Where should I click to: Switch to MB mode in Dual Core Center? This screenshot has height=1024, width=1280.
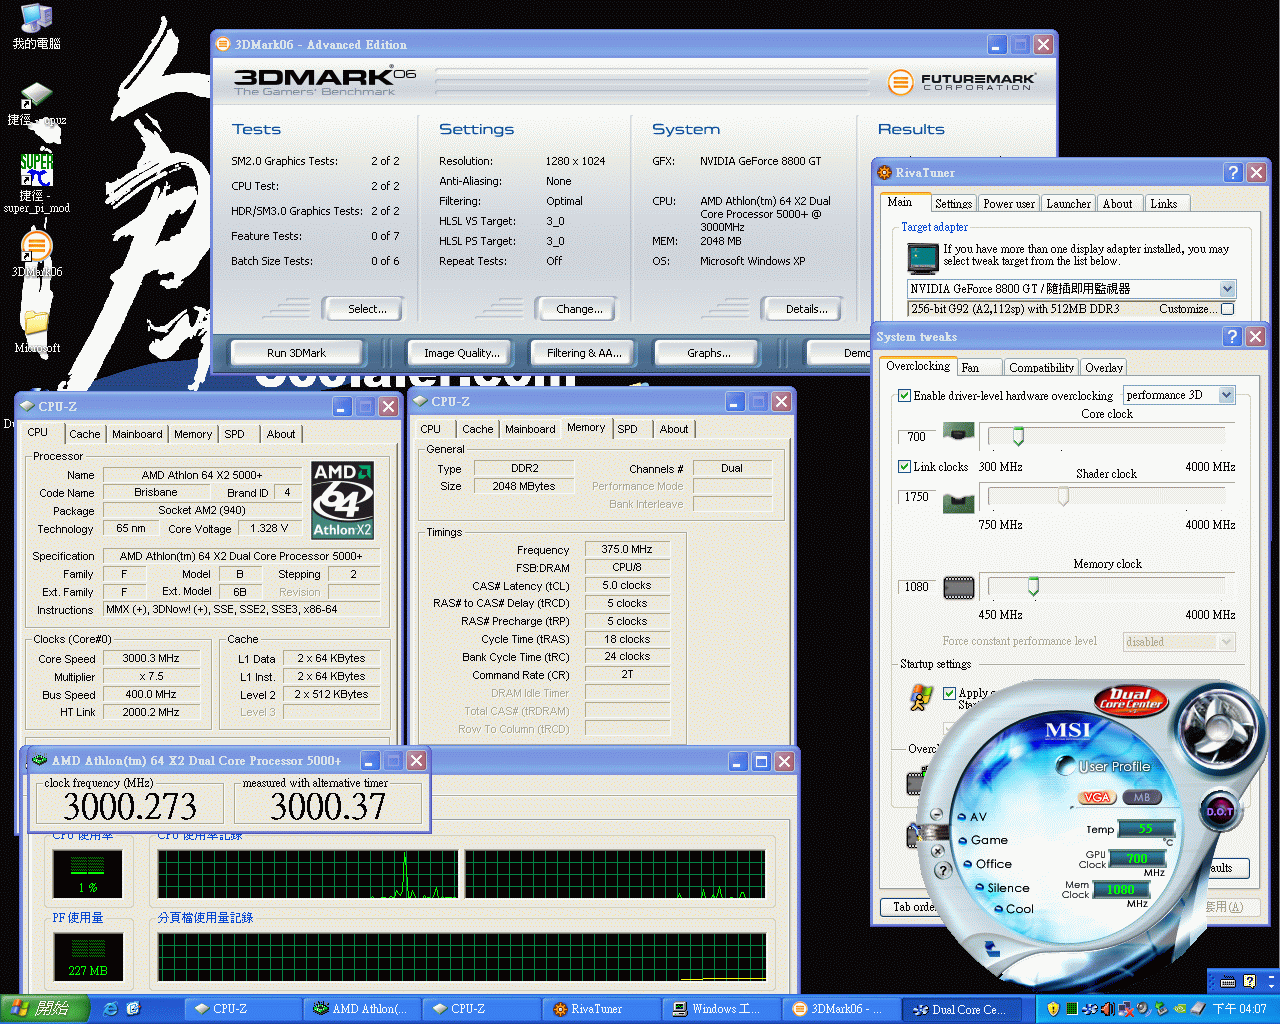click(1142, 797)
